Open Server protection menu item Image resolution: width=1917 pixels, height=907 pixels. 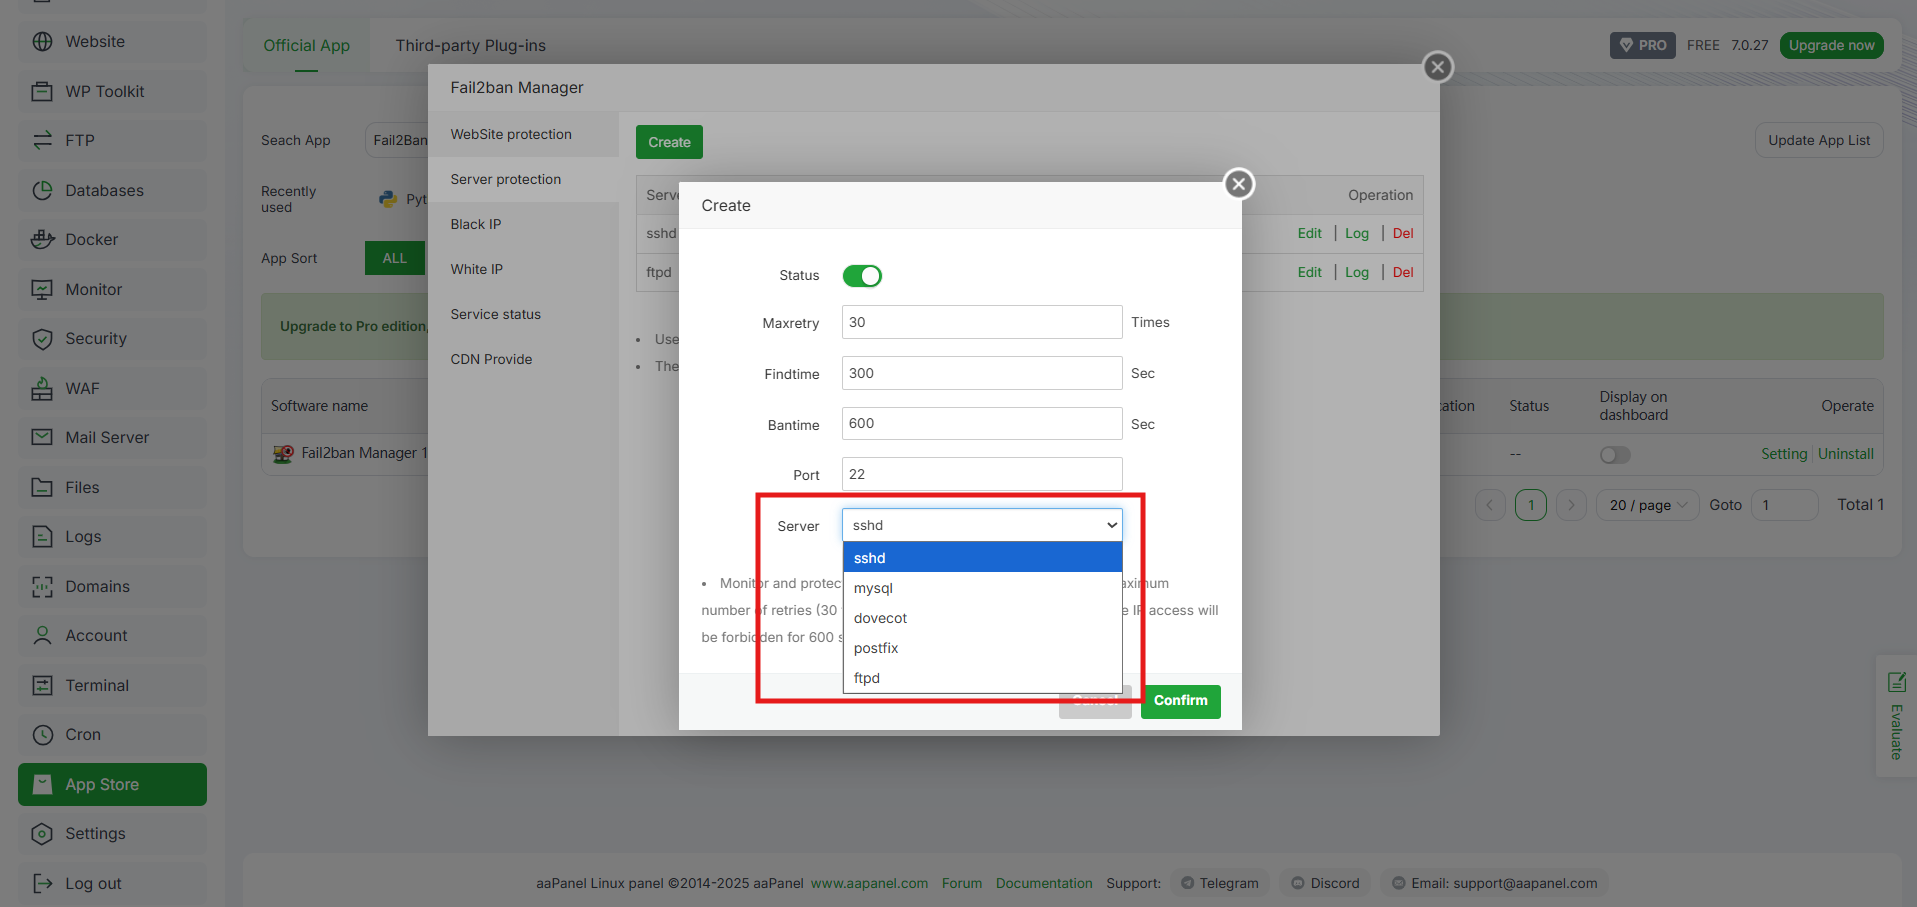click(523, 179)
